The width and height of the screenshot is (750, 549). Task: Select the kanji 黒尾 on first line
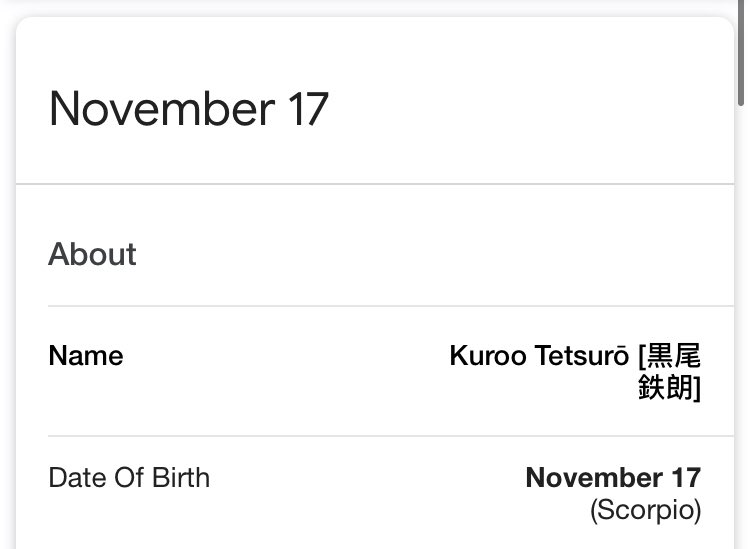coord(673,356)
